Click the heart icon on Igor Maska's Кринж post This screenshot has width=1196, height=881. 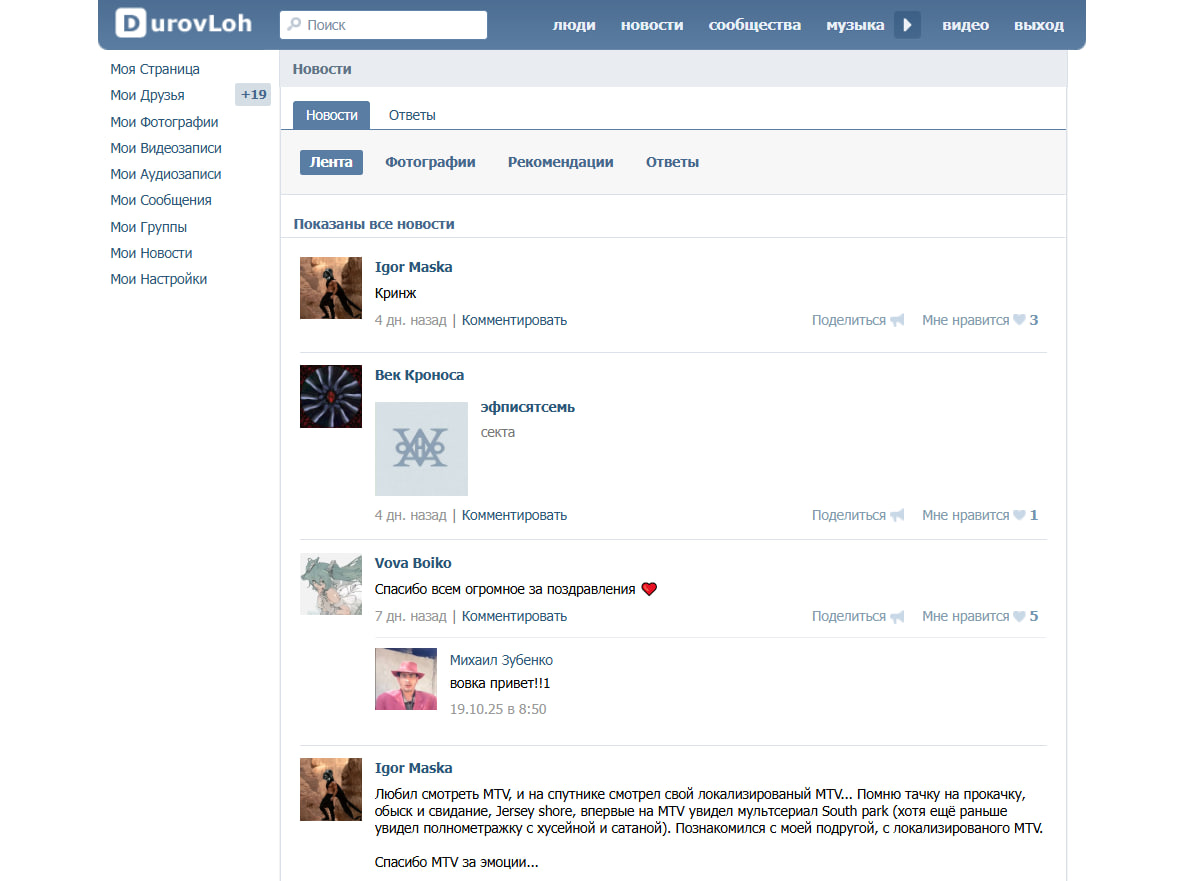(x=1019, y=321)
